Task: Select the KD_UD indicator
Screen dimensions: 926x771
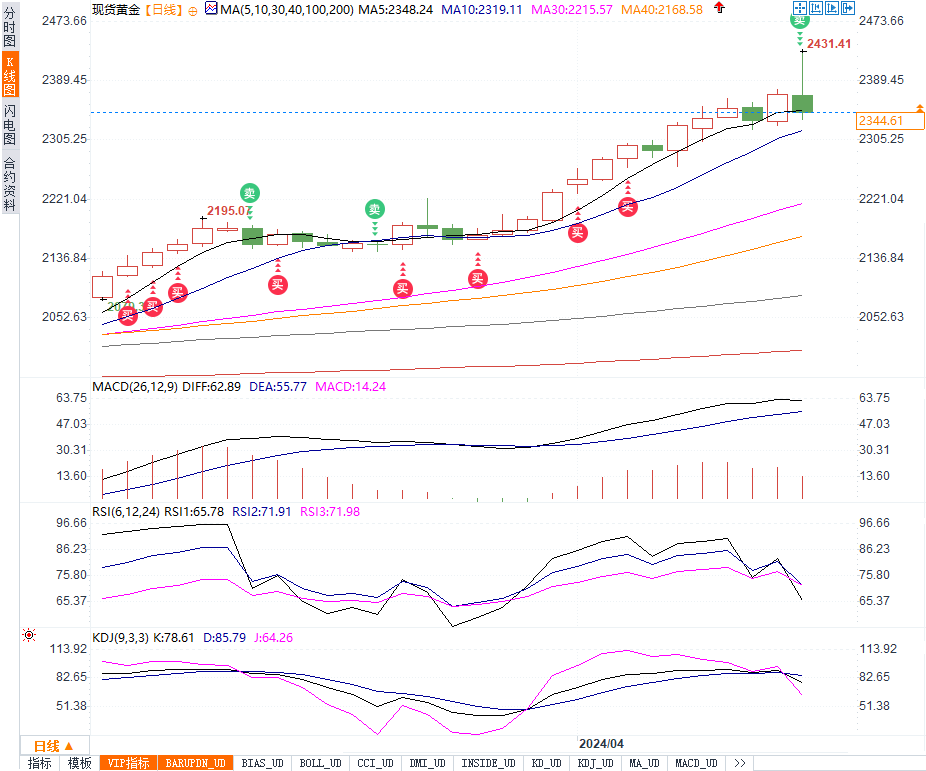Action: point(546,763)
